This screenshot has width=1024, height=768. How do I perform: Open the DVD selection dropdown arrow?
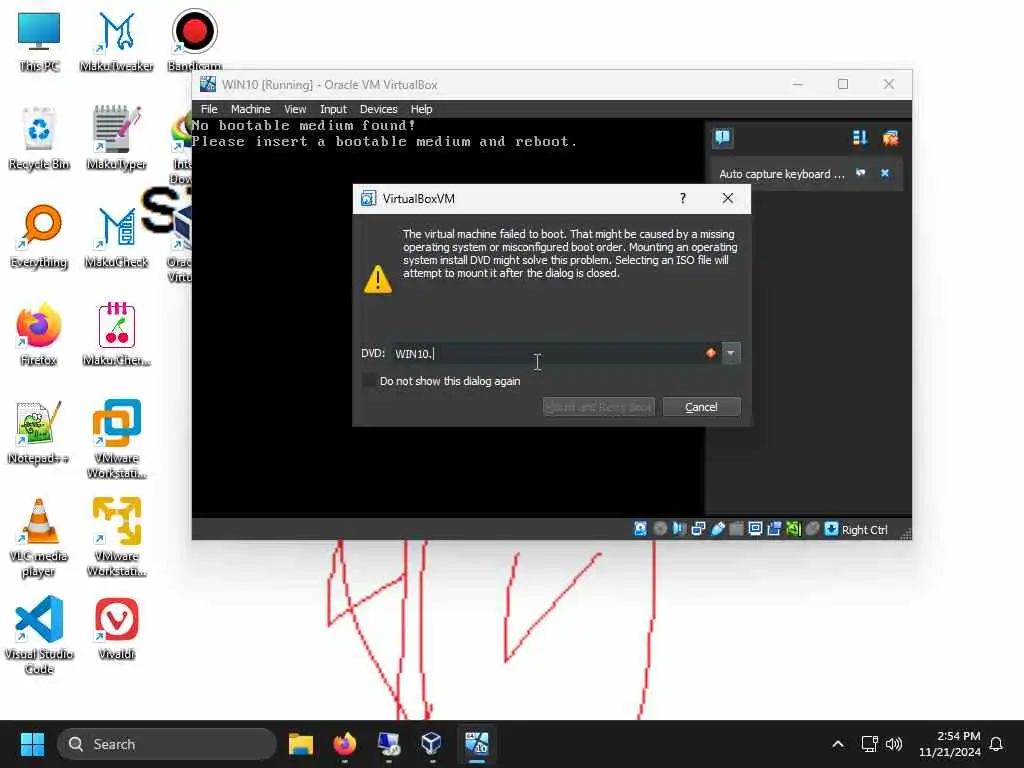point(731,353)
